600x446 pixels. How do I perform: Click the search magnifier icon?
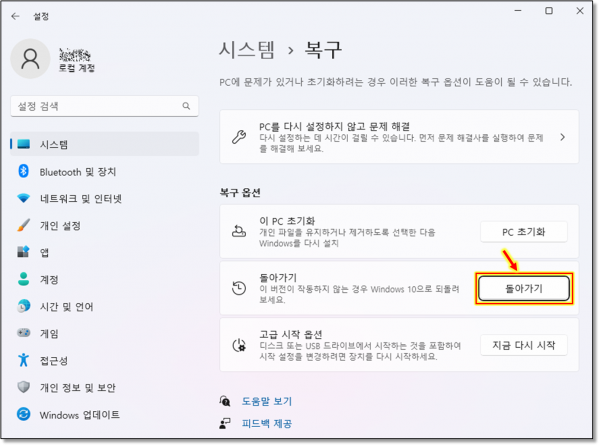pos(186,106)
